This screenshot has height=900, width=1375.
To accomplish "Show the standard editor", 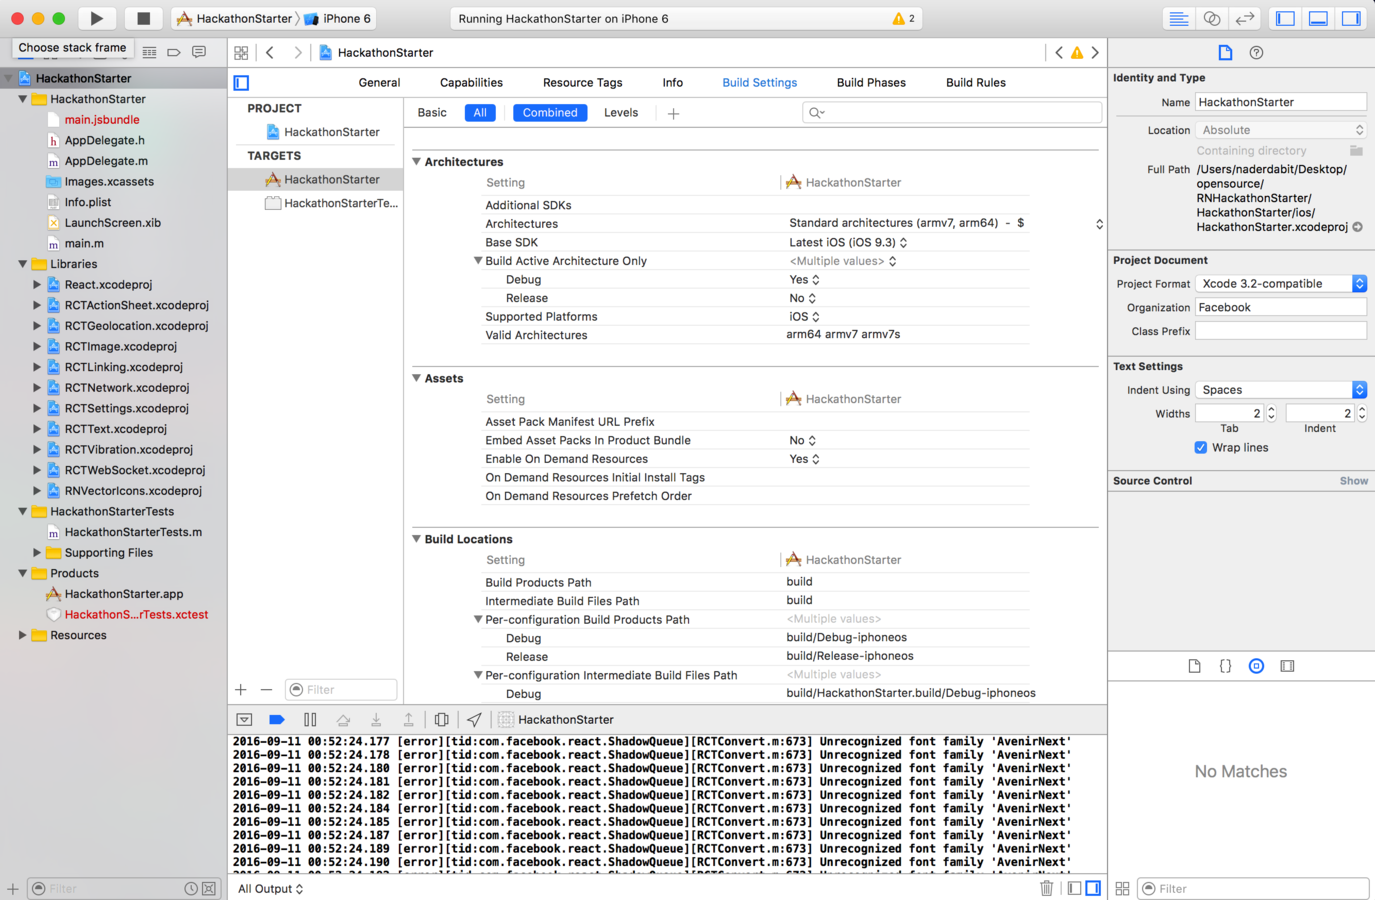I will (1179, 18).
